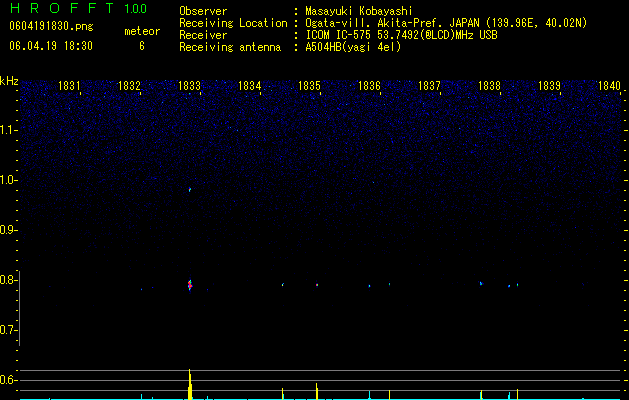629x400 pixels.
Task: Click the 0.7 kHz axis label
Action: pos(9,330)
